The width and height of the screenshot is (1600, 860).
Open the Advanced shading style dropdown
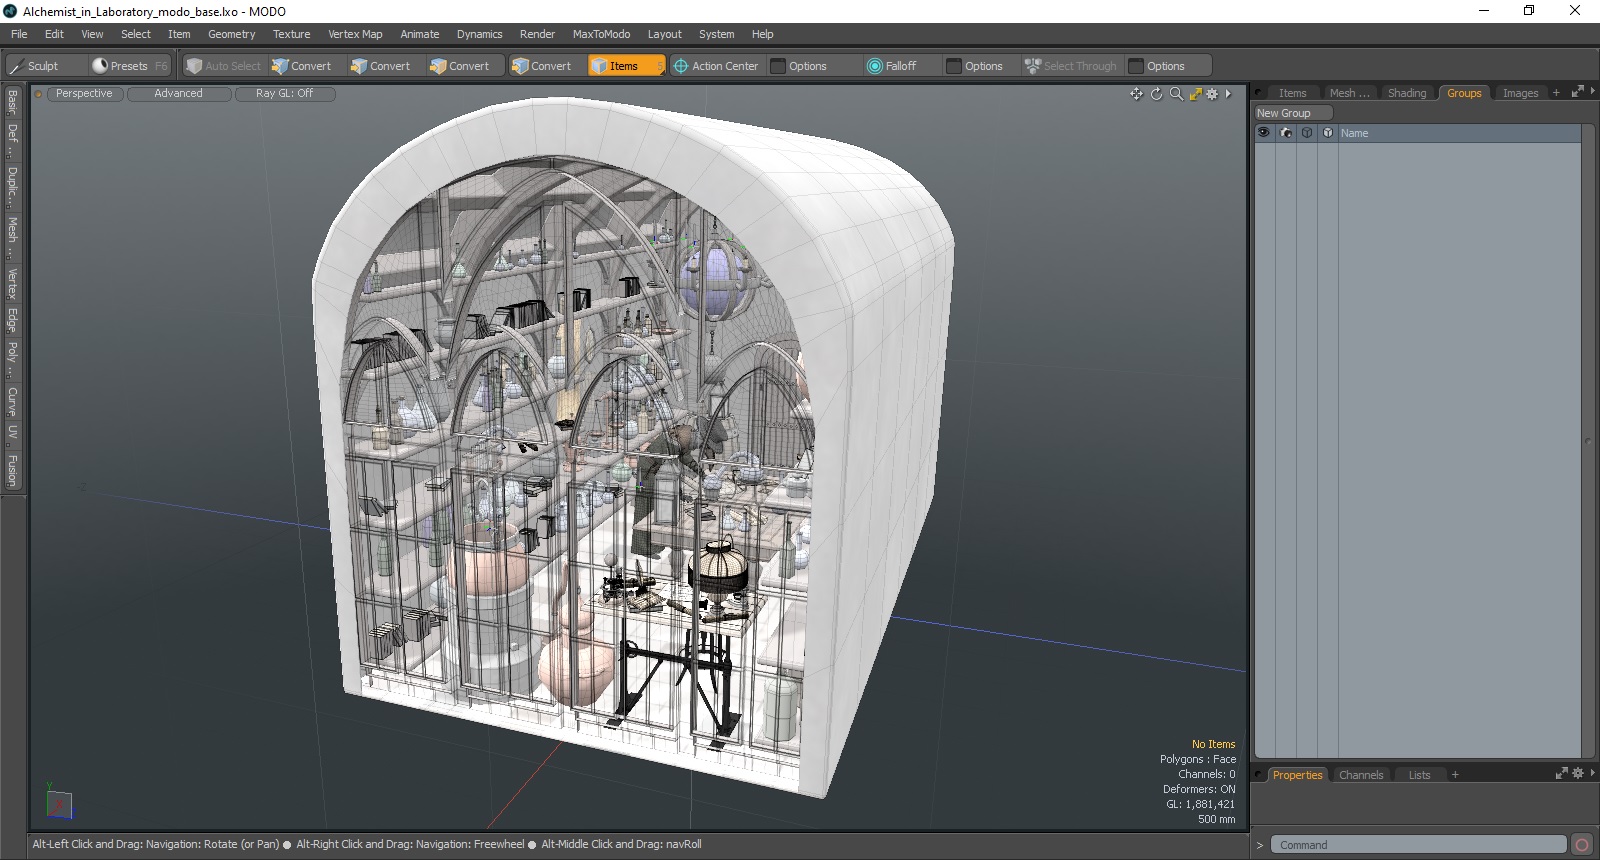click(x=179, y=94)
